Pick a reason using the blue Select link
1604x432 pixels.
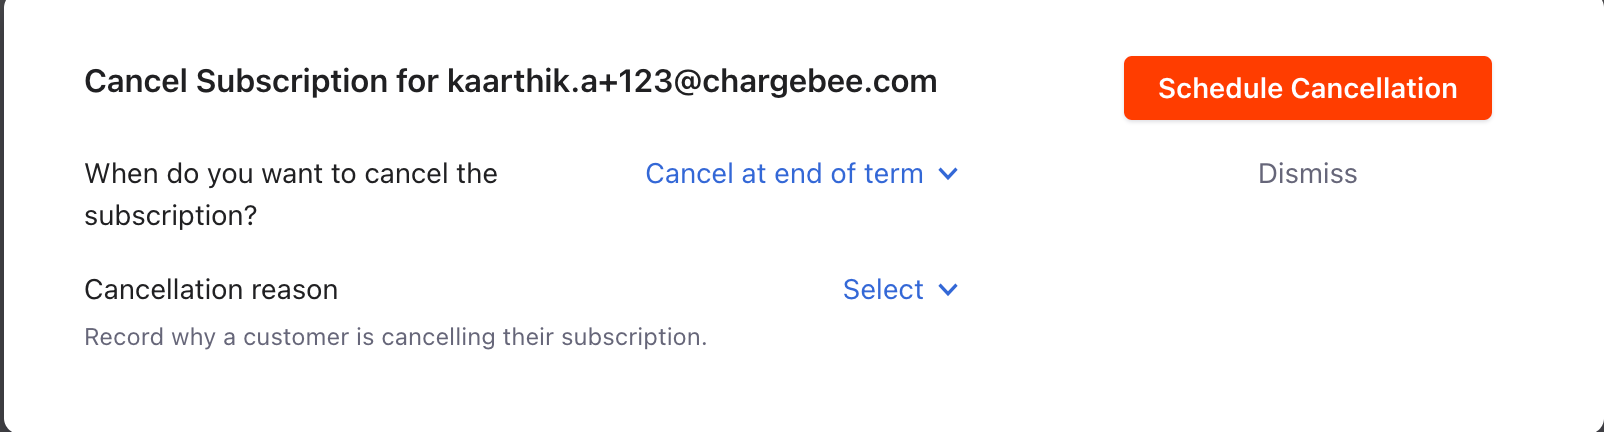click(883, 290)
